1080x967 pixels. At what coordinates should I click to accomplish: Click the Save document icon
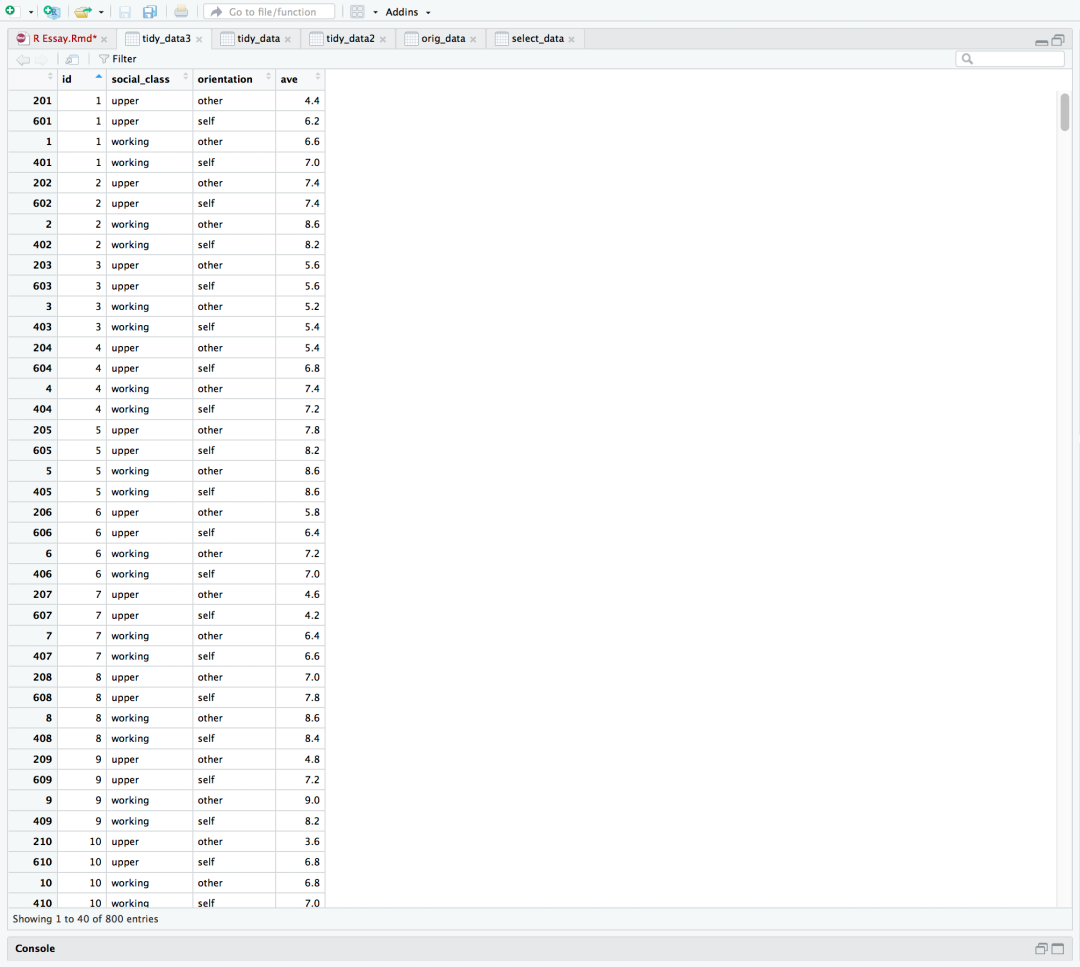(x=125, y=12)
